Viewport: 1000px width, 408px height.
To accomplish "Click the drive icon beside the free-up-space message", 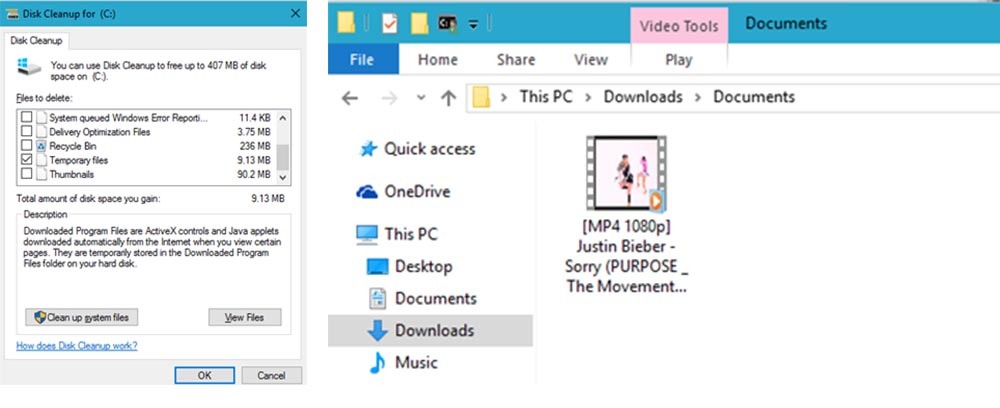I will 29,66.
